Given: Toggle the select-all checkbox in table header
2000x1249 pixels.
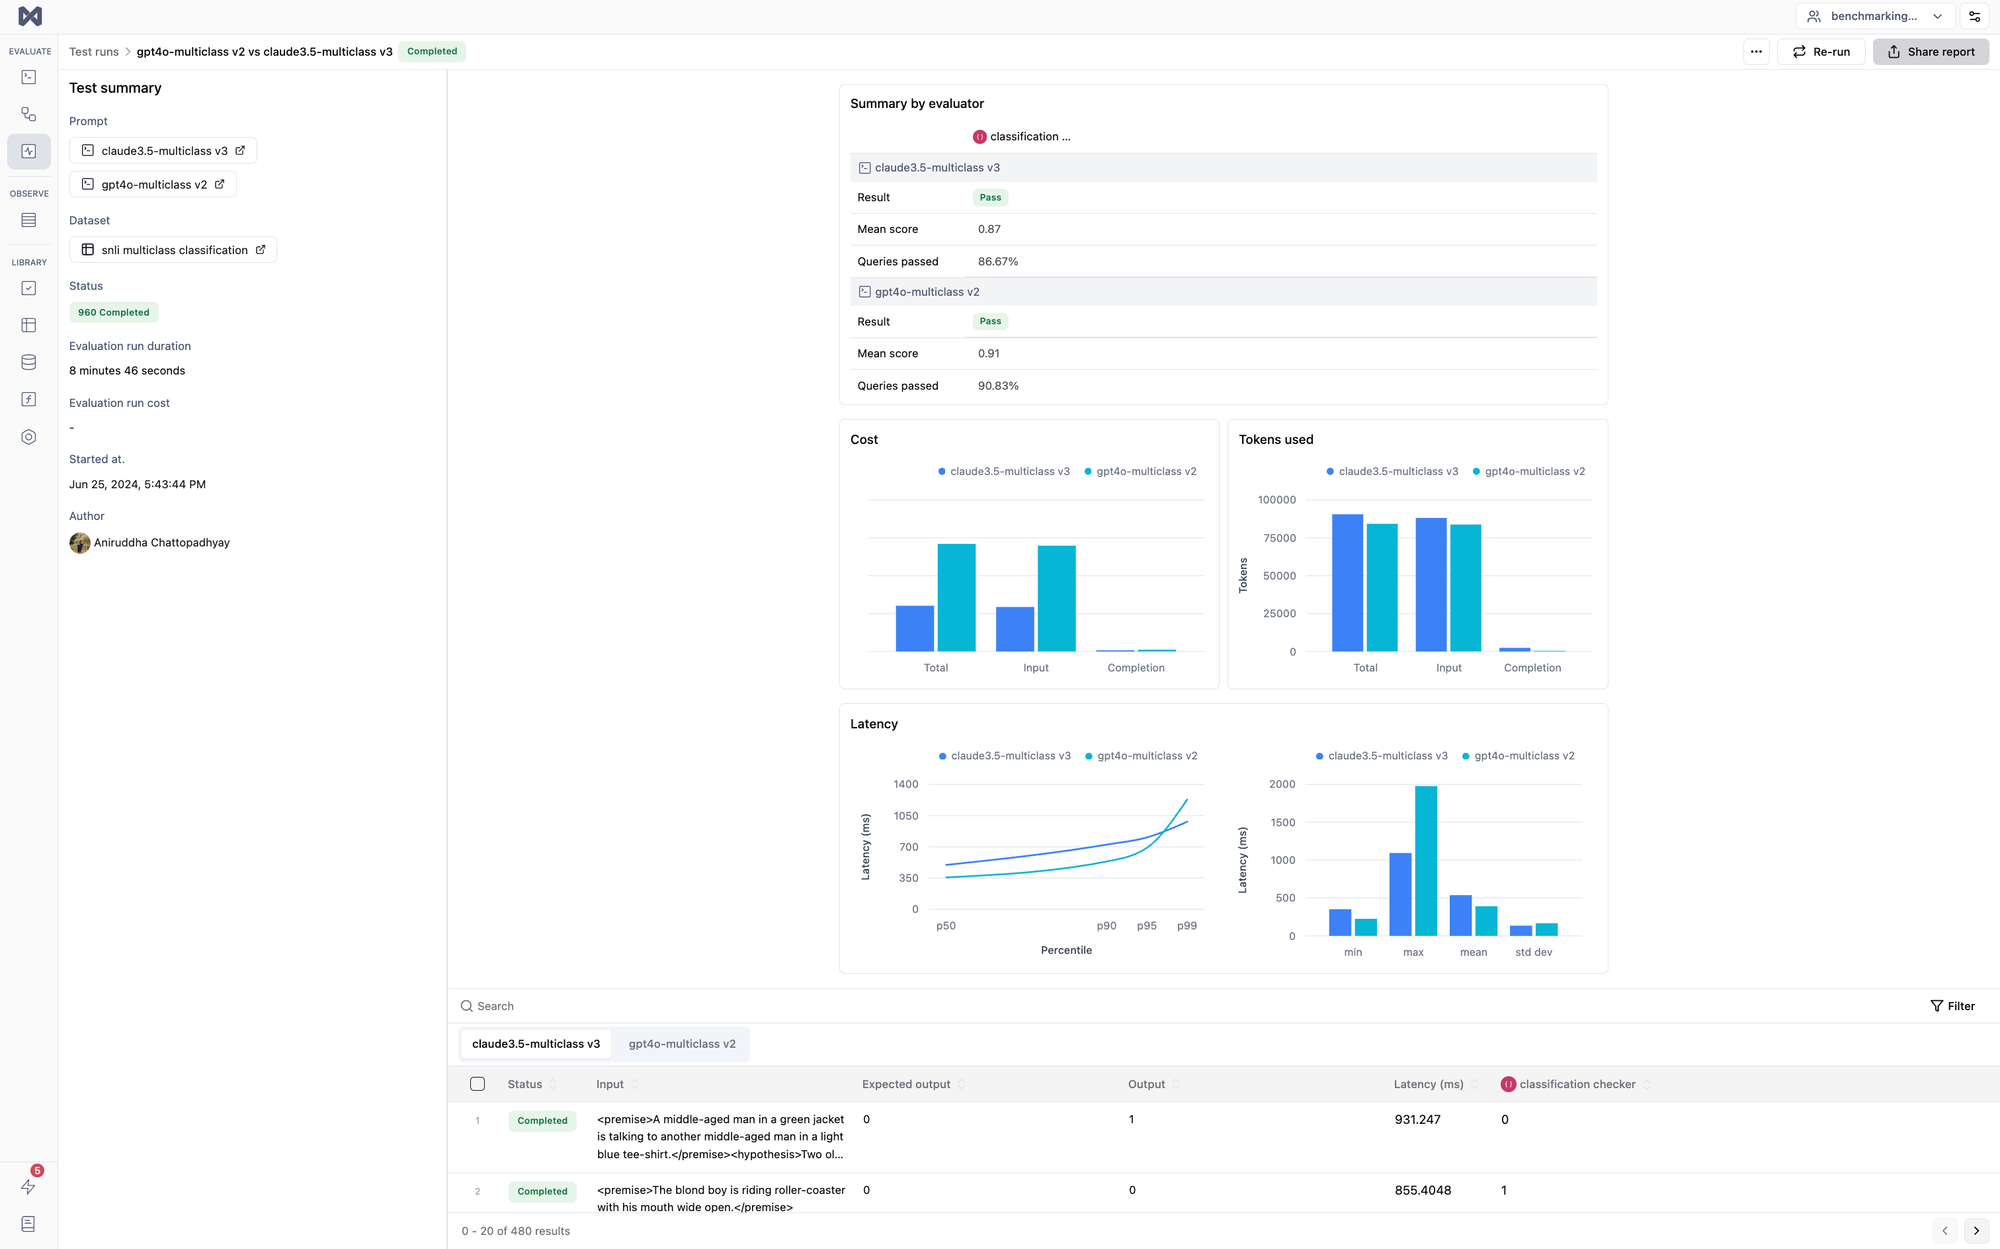Looking at the screenshot, I should click(x=477, y=1084).
